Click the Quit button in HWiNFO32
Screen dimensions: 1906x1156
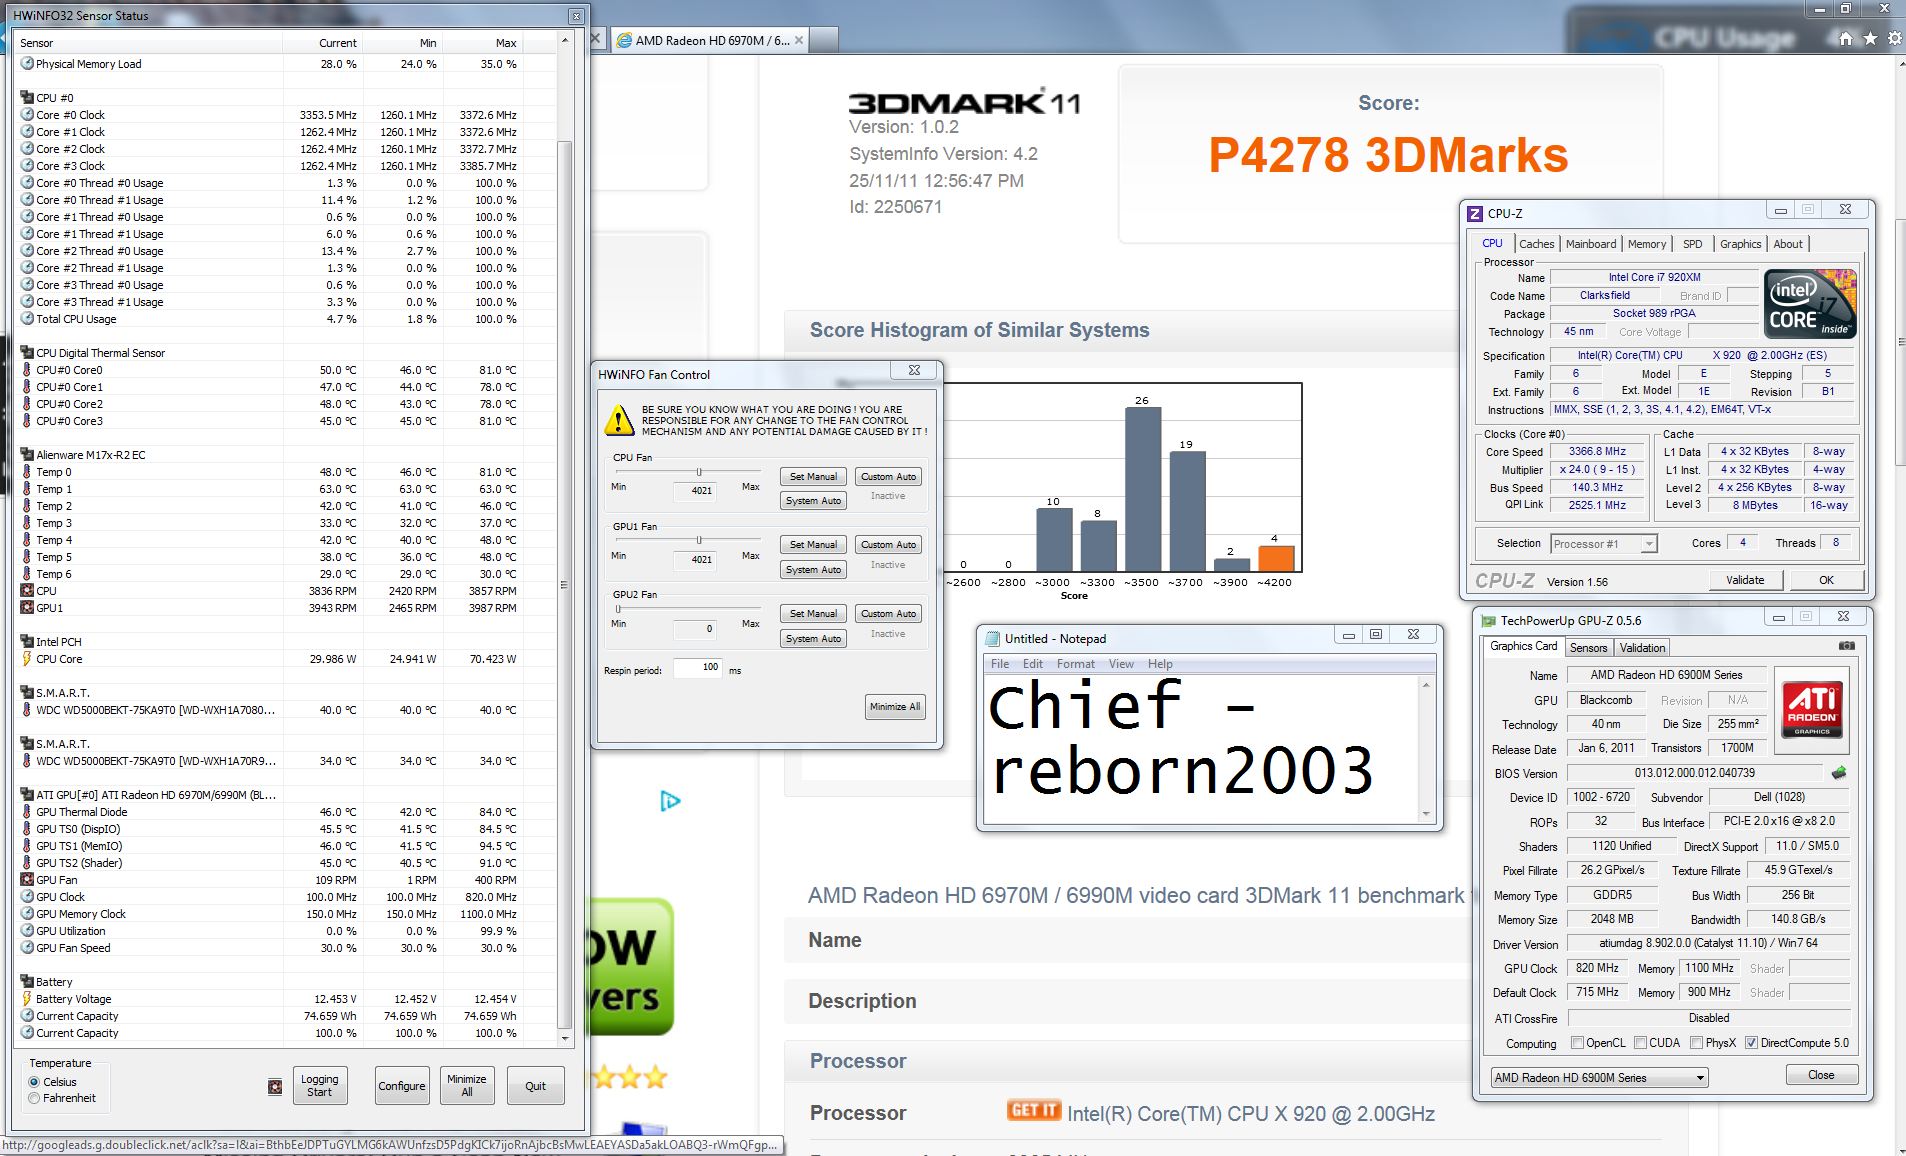[536, 1086]
